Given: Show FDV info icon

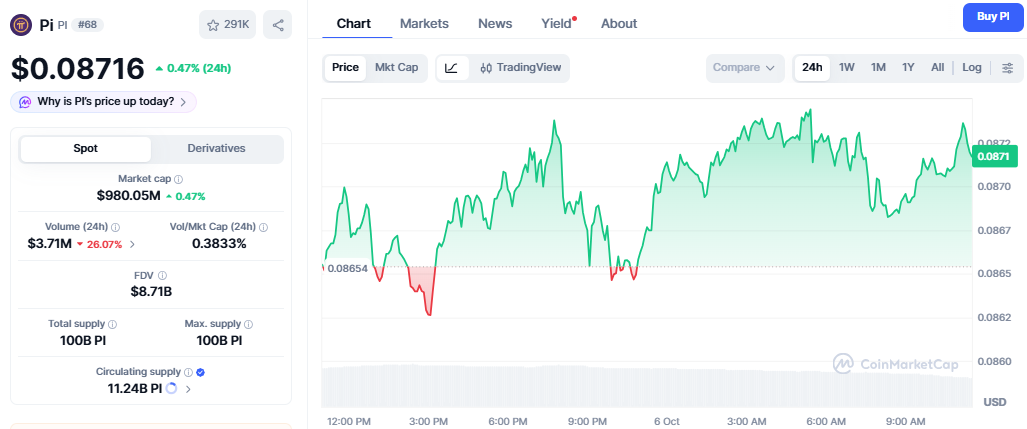Looking at the screenshot, I should pyautogui.click(x=162, y=276).
